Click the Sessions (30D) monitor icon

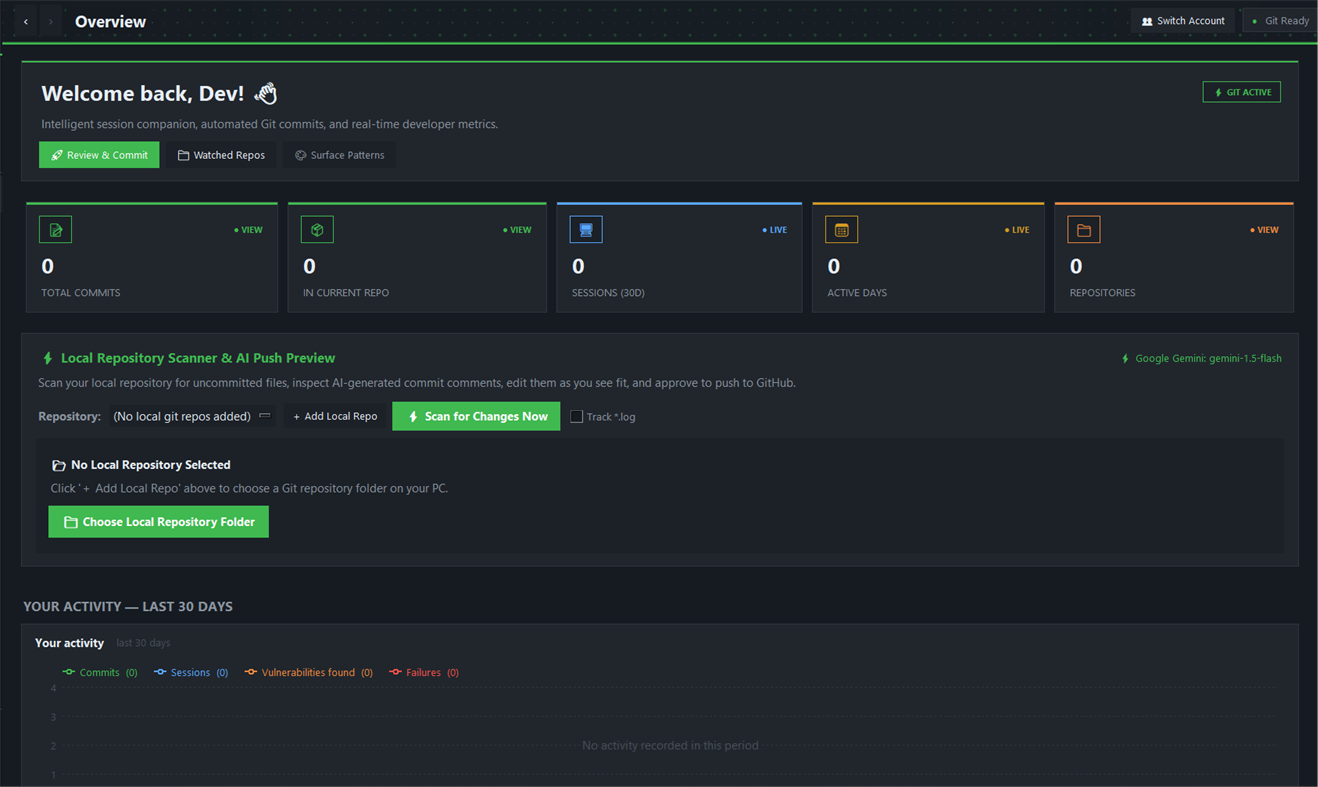[586, 230]
